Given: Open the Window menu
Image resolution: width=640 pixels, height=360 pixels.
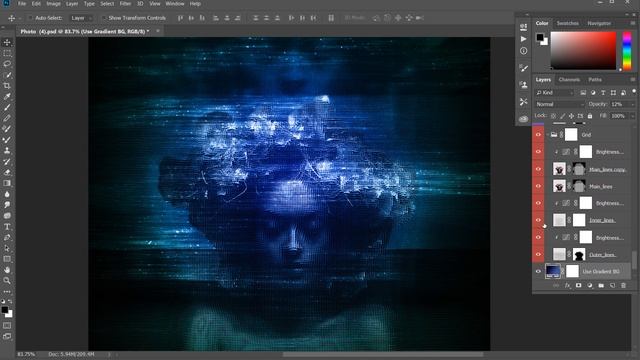Looking at the screenshot, I should (x=175, y=4).
